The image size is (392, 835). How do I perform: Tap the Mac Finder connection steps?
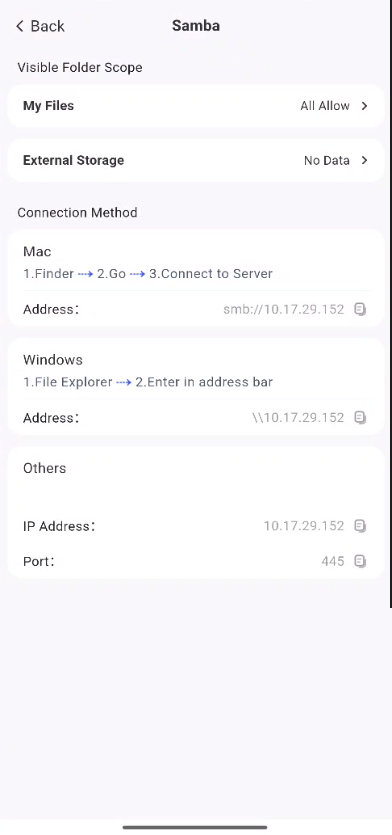[148, 274]
